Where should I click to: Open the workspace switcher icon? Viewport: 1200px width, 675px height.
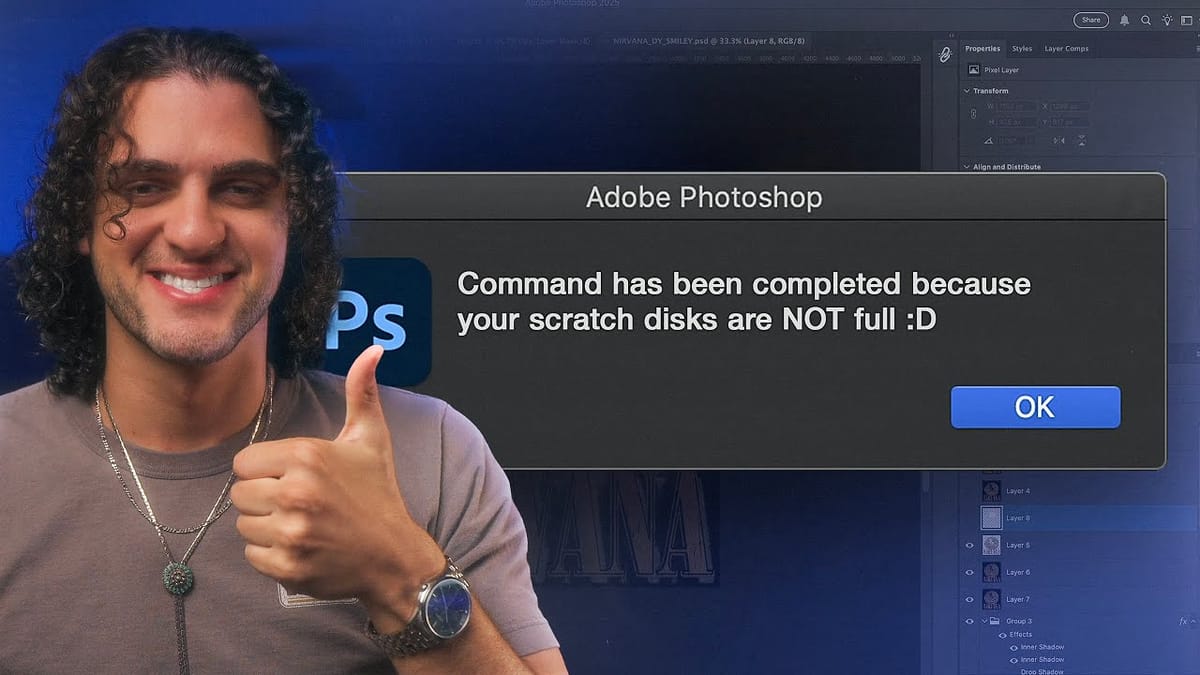pos(1185,20)
